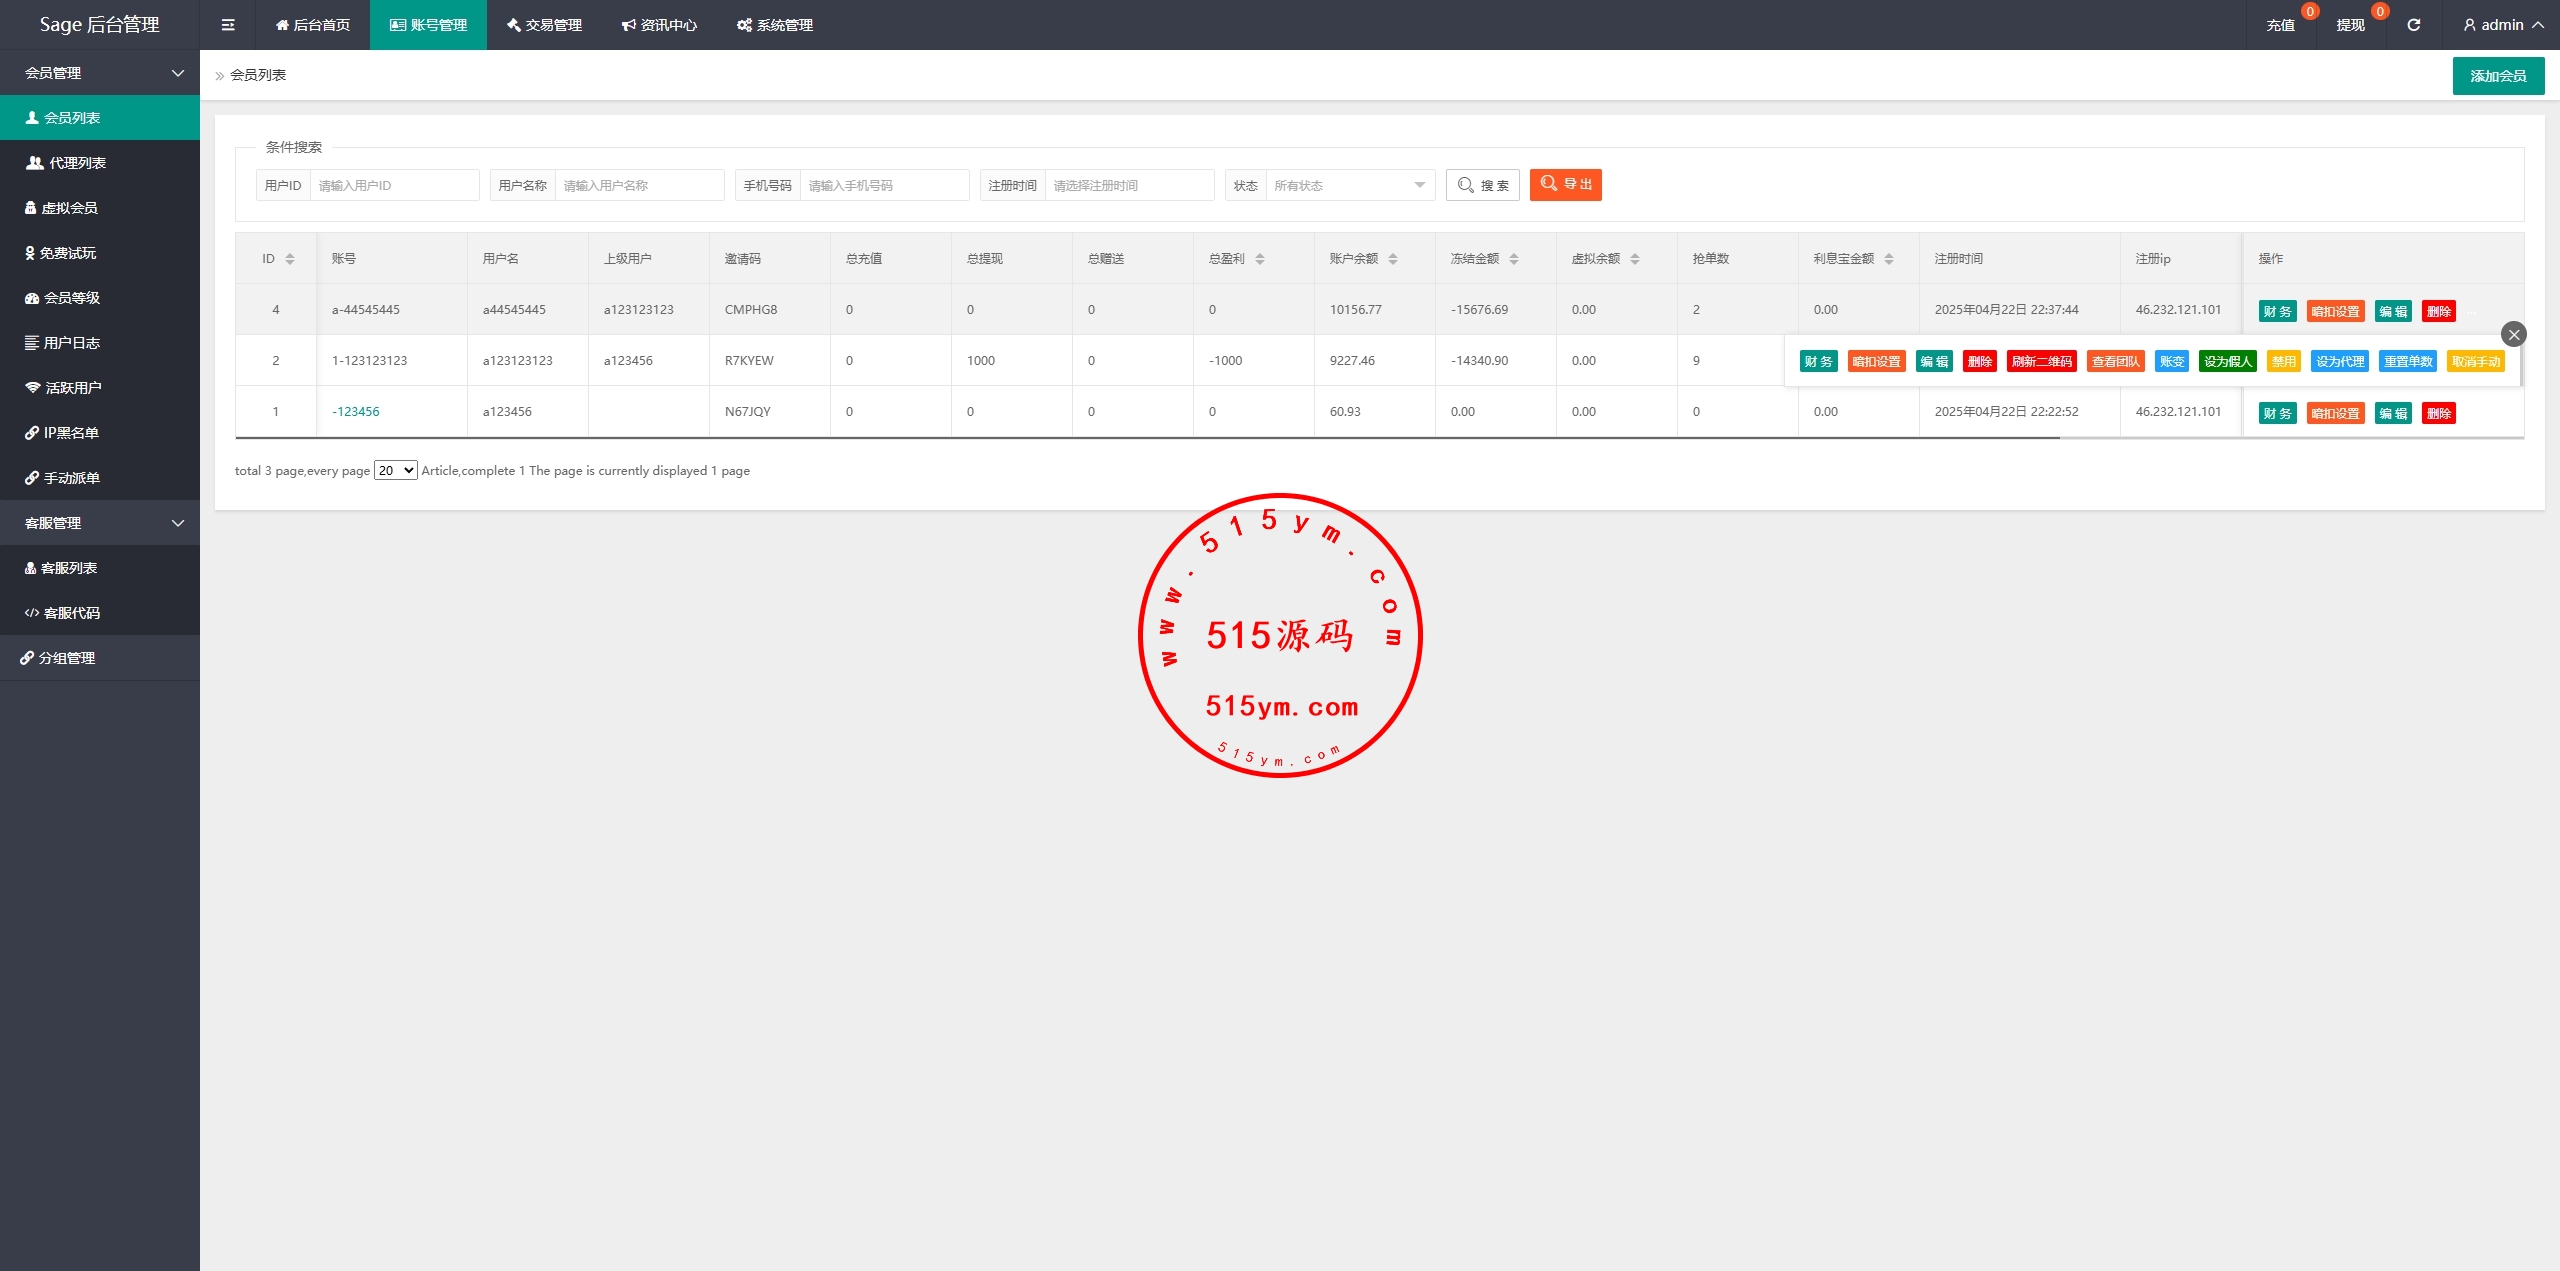Screen dimensions: 2560x1271
Task: Click the 添加会员 button
Action: 2497,76
